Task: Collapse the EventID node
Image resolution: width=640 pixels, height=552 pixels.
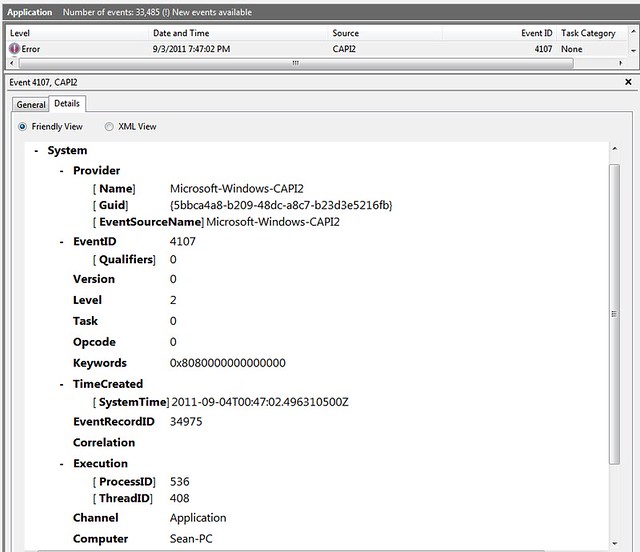Action: (62, 242)
